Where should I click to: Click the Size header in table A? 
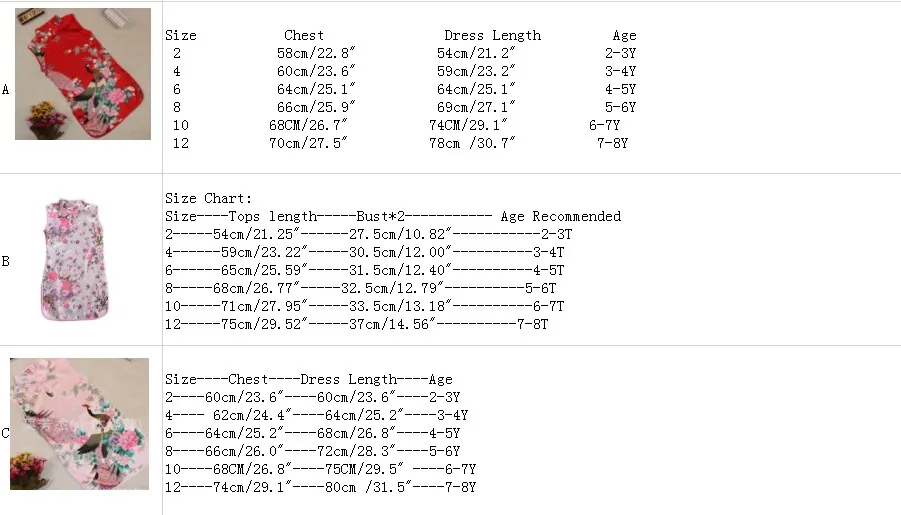pyautogui.click(x=180, y=36)
